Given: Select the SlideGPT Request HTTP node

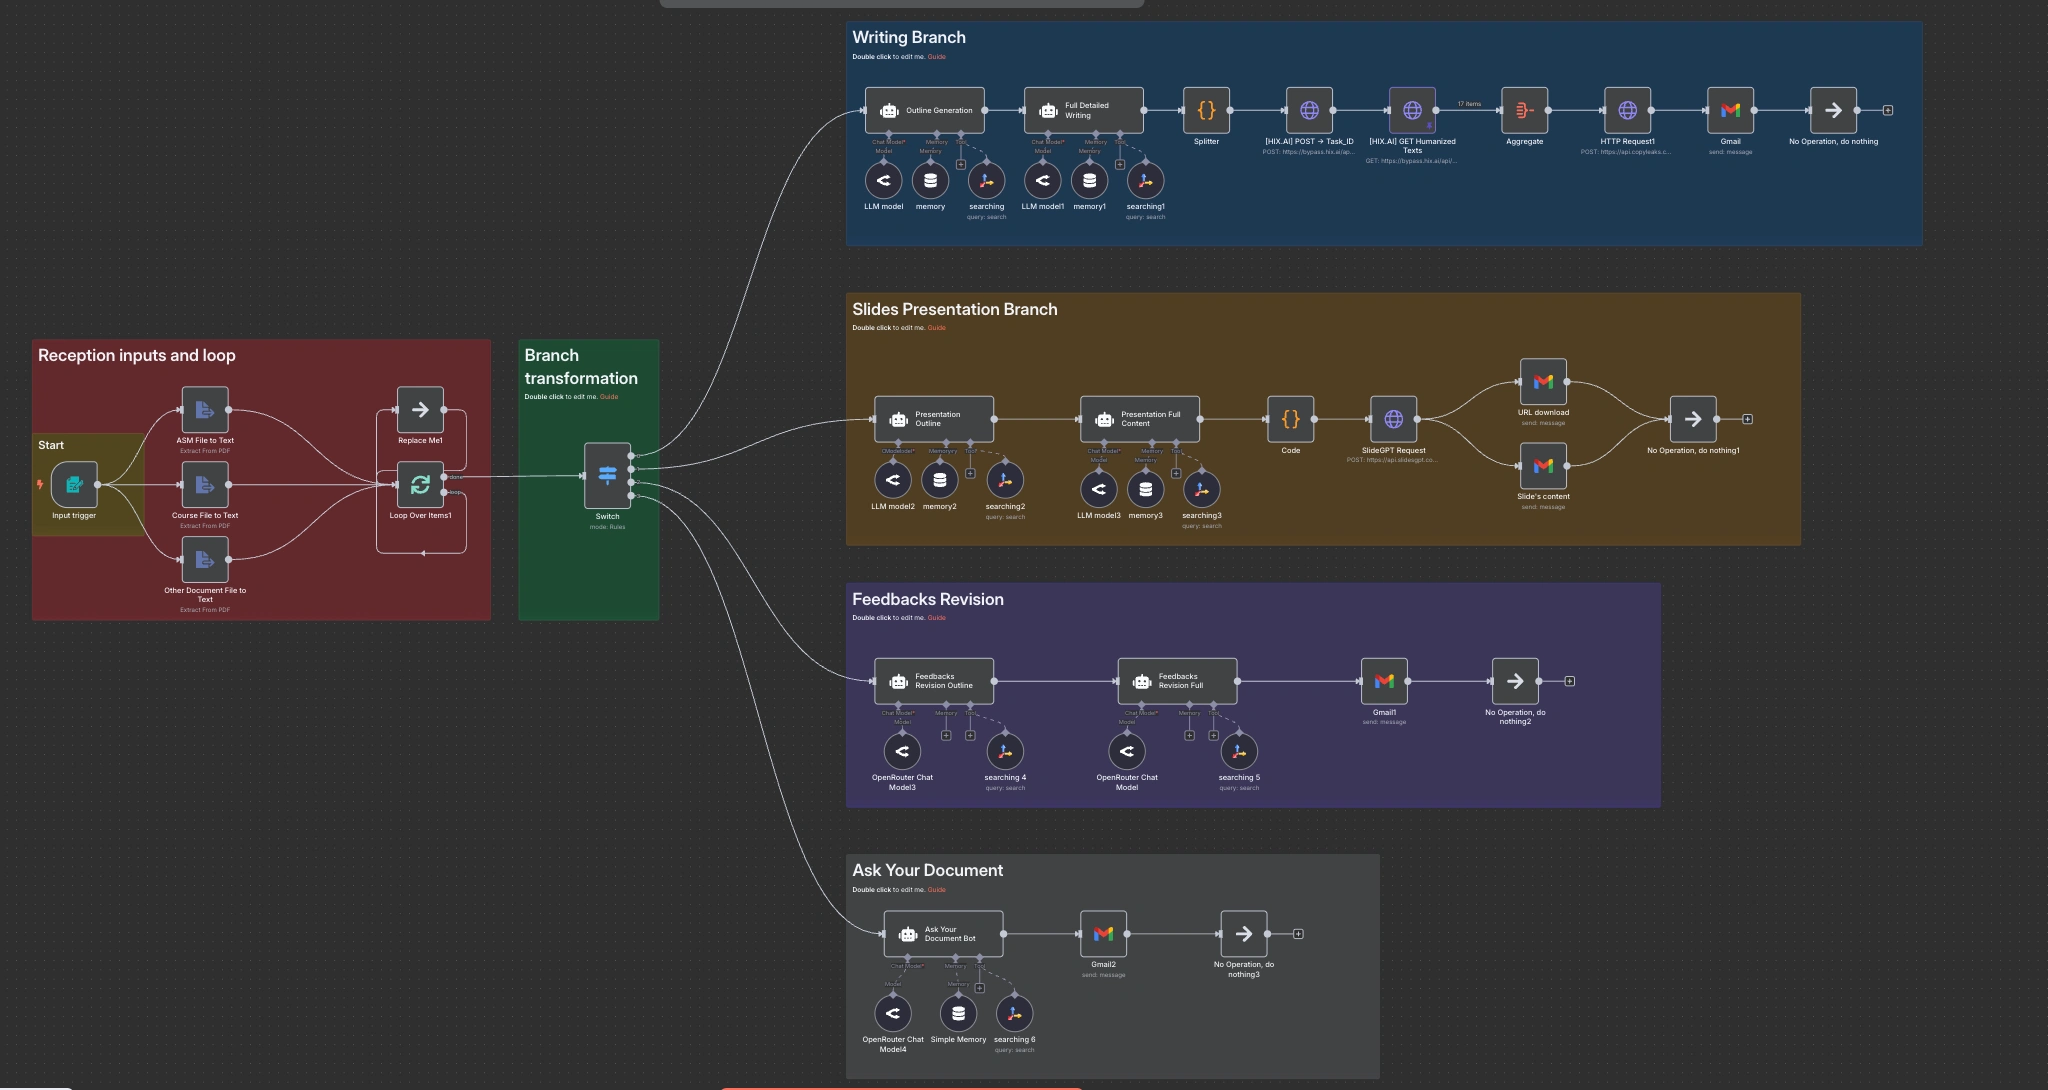Looking at the screenshot, I should click(1393, 420).
